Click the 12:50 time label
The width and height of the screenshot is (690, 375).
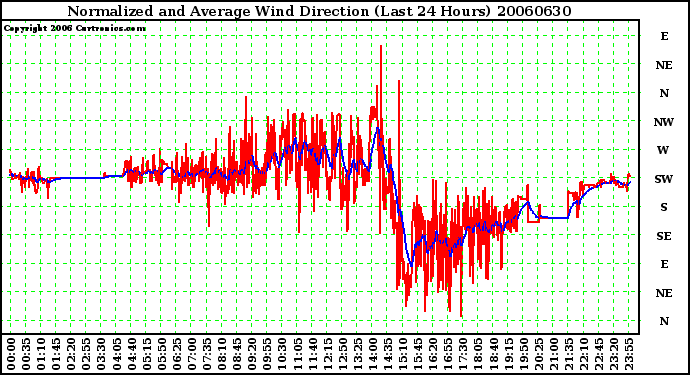pyautogui.click(x=342, y=354)
